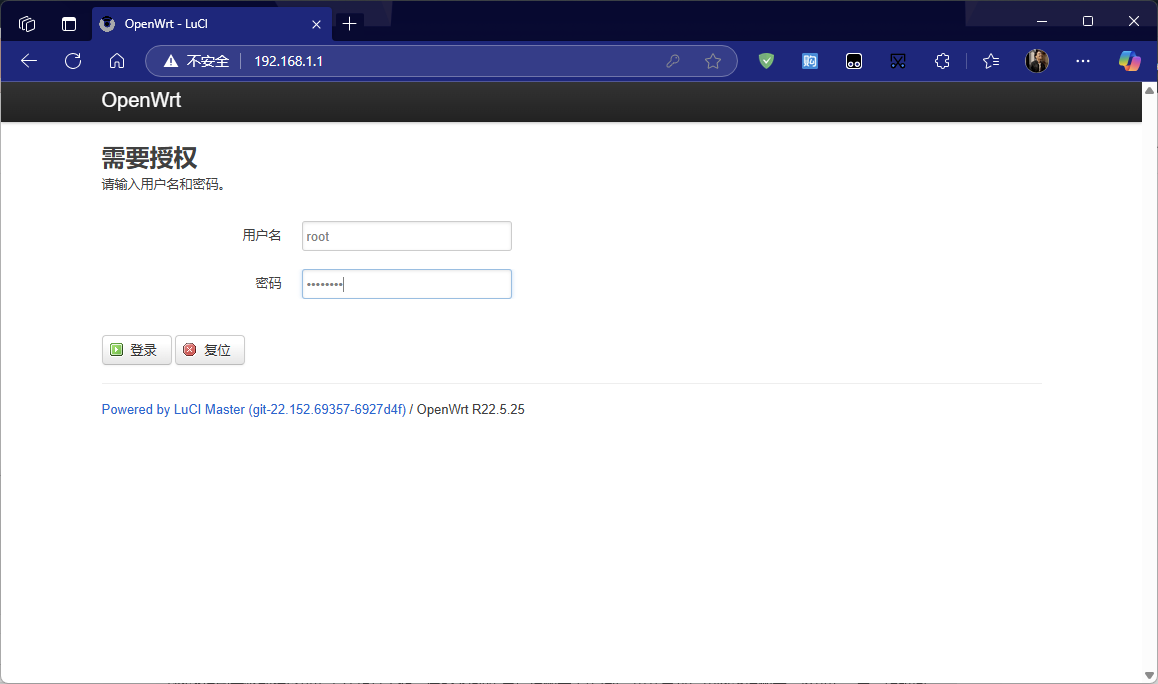Close the OpenWrt - LuCI tab
Image resolution: width=1158 pixels, height=684 pixels.
click(315, 24)
